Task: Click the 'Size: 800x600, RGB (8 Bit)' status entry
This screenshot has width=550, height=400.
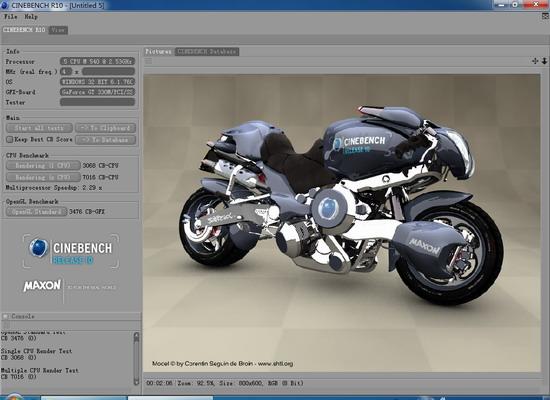Action: [261, 383]
